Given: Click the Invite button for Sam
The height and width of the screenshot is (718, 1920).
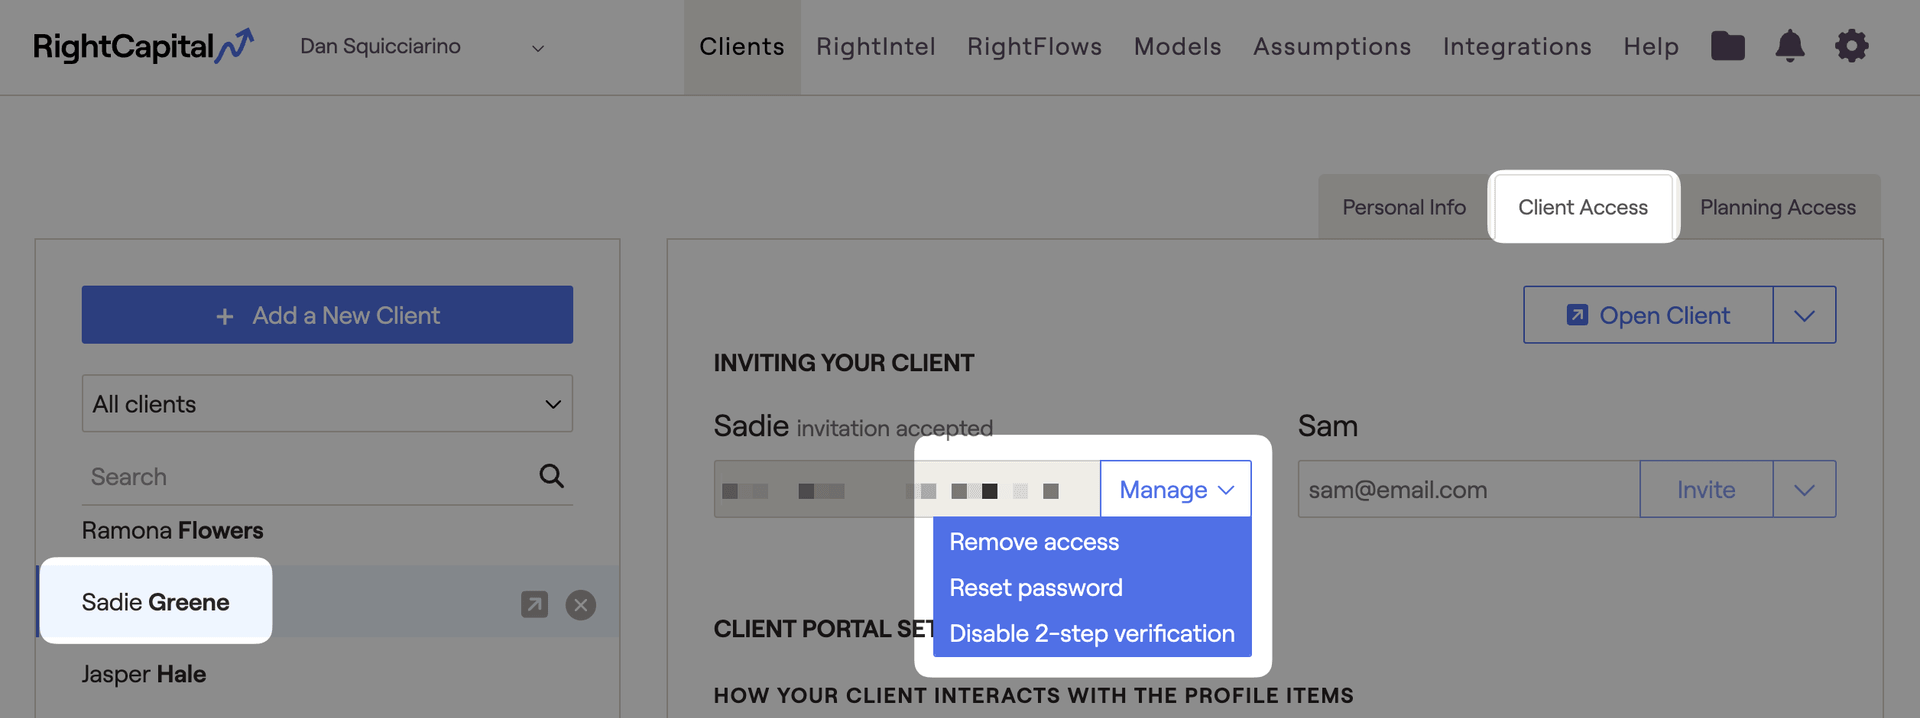Looking at the screenshot, I should point(1706,490).
